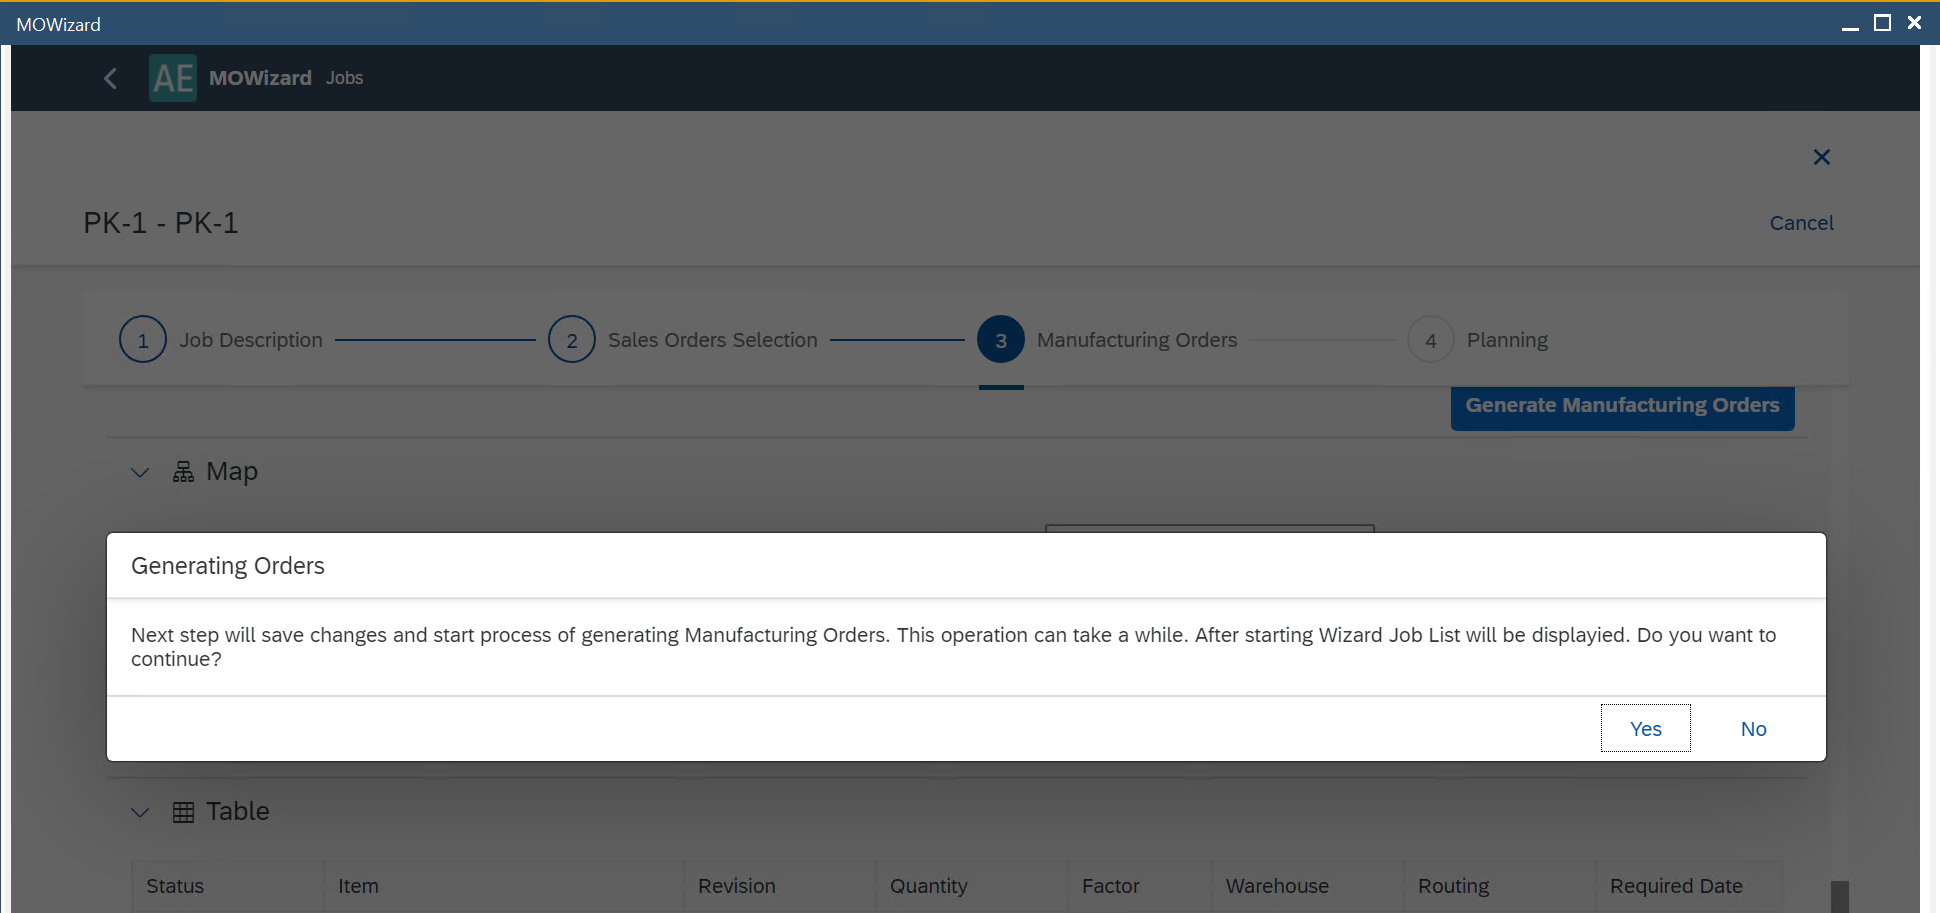Maximize the MOWizard window
The height and width of the screenshot is (913, 1940).
pyautogui.click(x=1882, y=23)
